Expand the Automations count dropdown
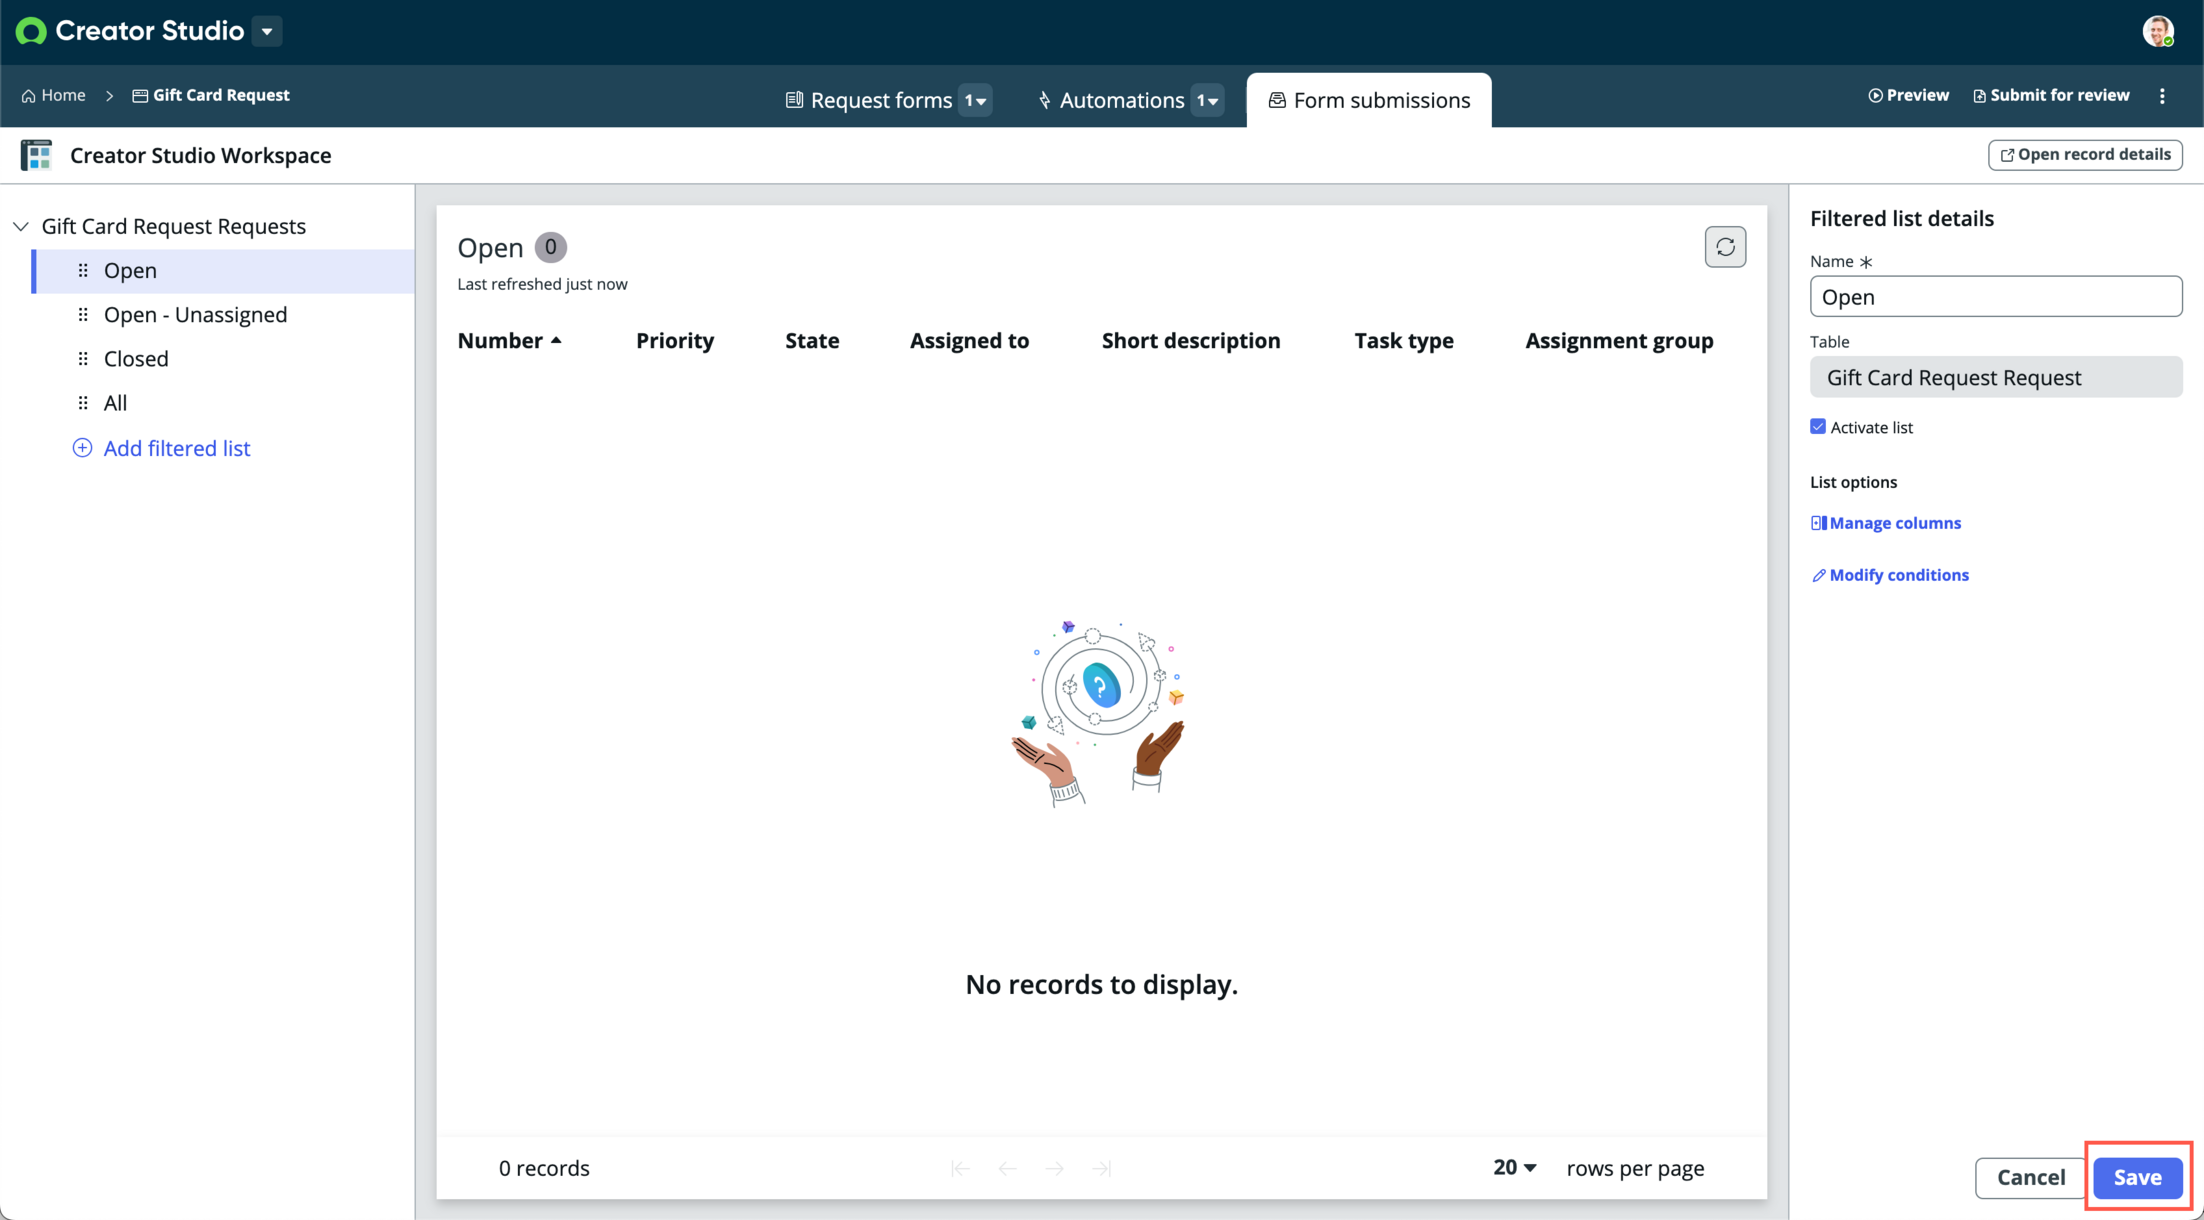2204x1220 pixels. [x=1208, y=100]
